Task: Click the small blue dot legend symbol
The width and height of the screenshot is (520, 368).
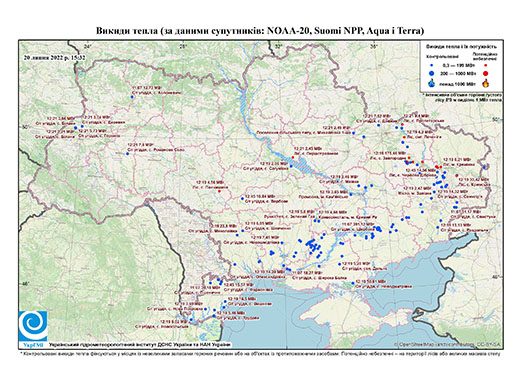Action: point(432,65)
